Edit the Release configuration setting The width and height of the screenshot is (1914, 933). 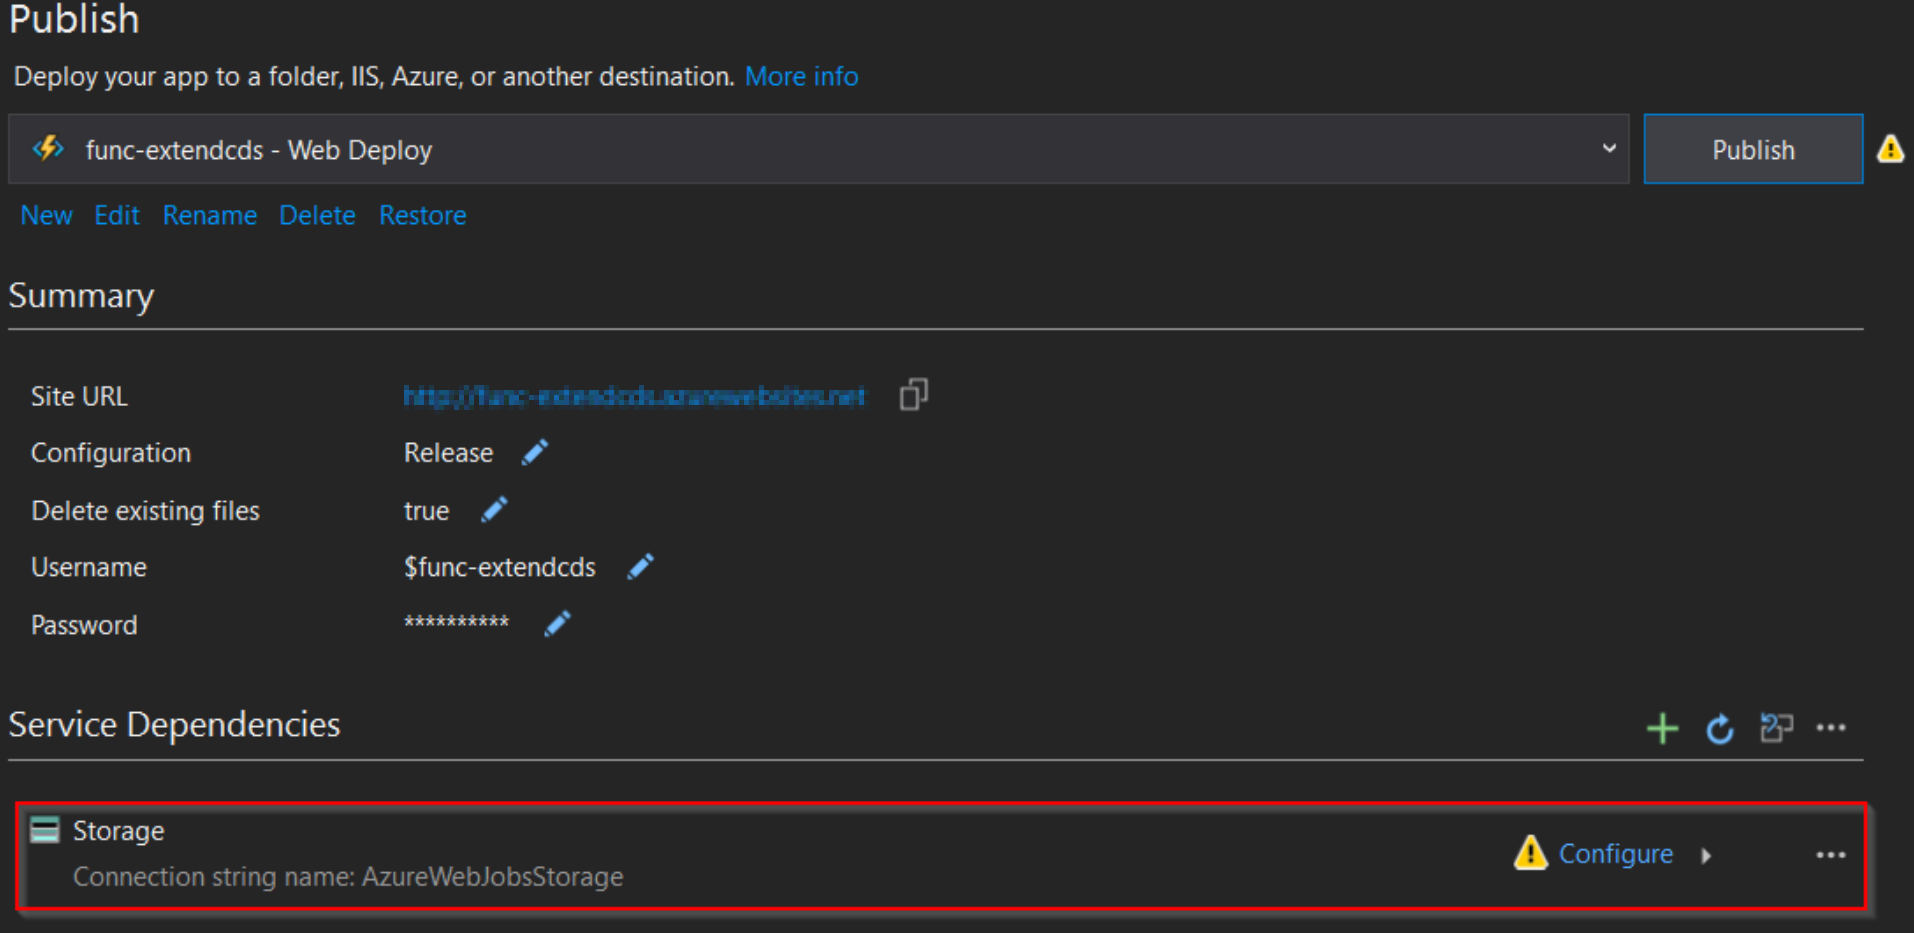tap(535, 453)
